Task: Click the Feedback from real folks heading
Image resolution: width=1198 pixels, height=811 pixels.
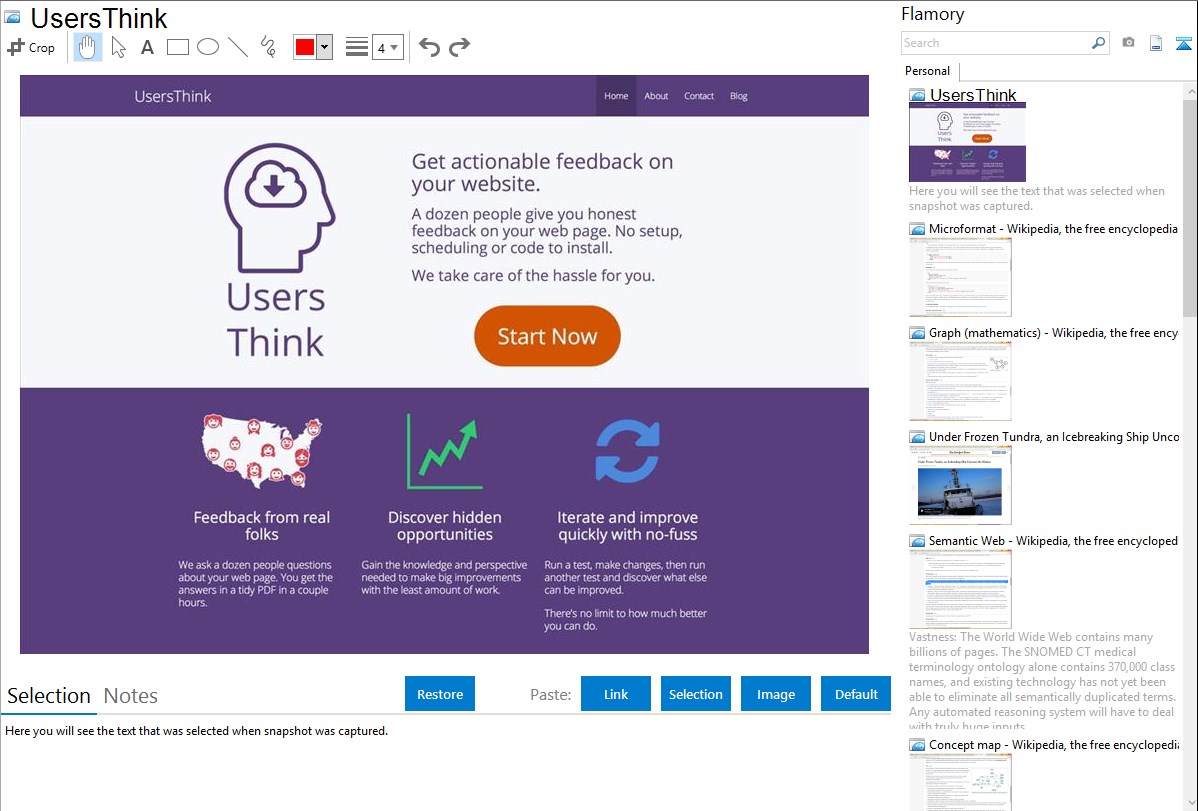Action: [262, 526]
